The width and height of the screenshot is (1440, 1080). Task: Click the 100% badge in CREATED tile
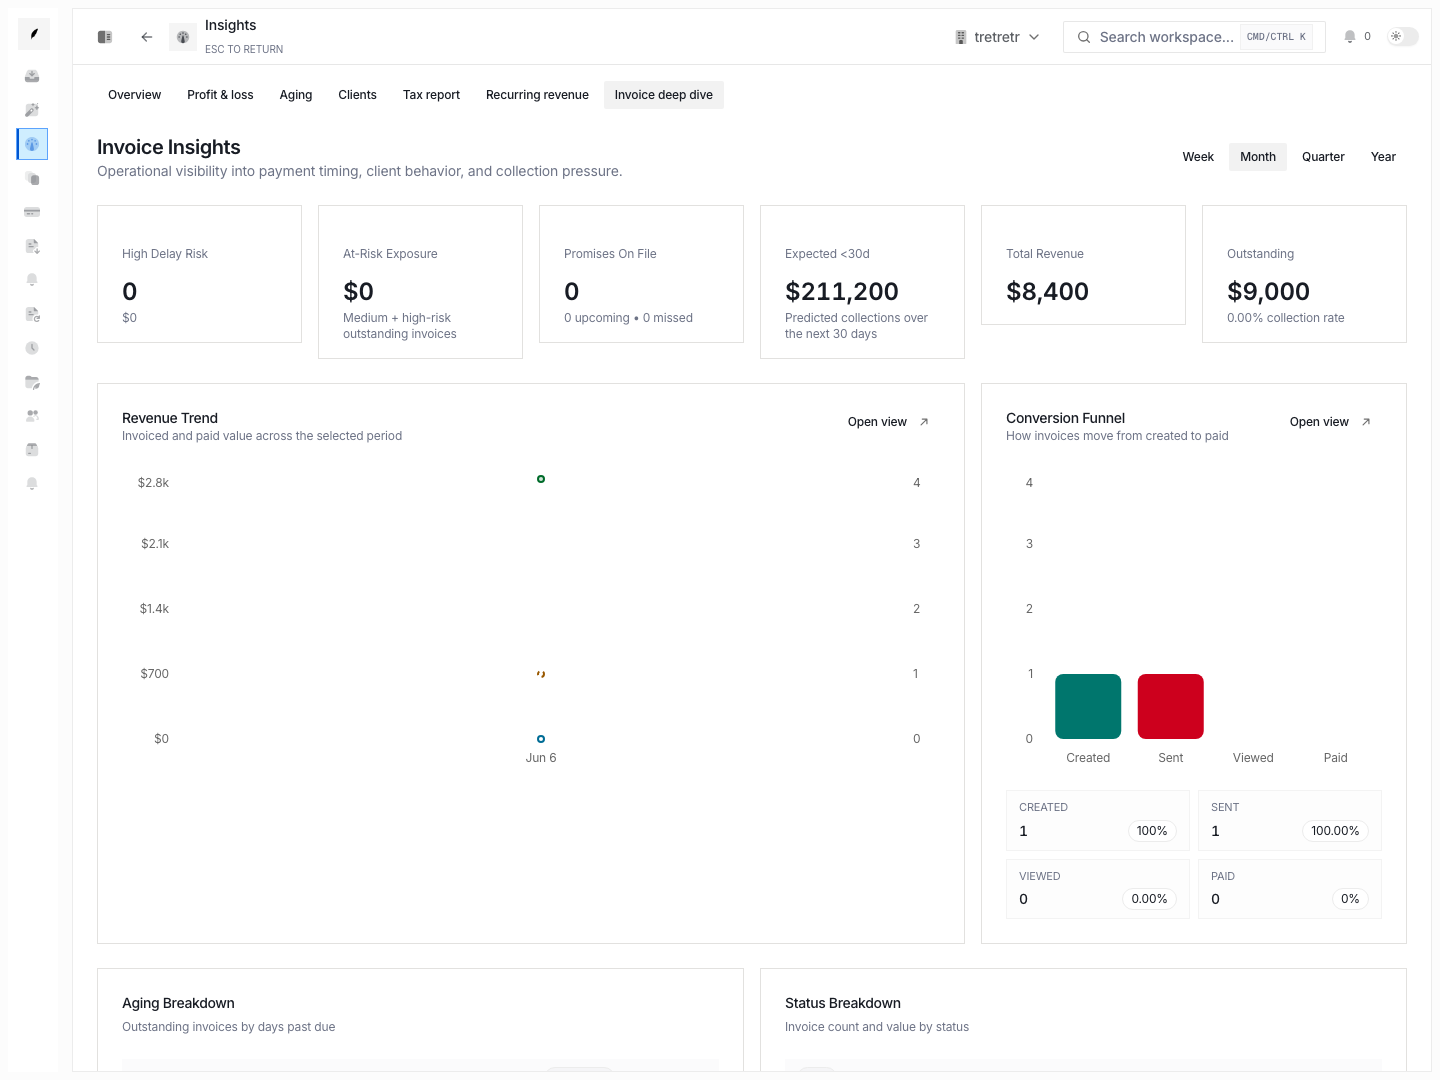(x=1152, y=831)
